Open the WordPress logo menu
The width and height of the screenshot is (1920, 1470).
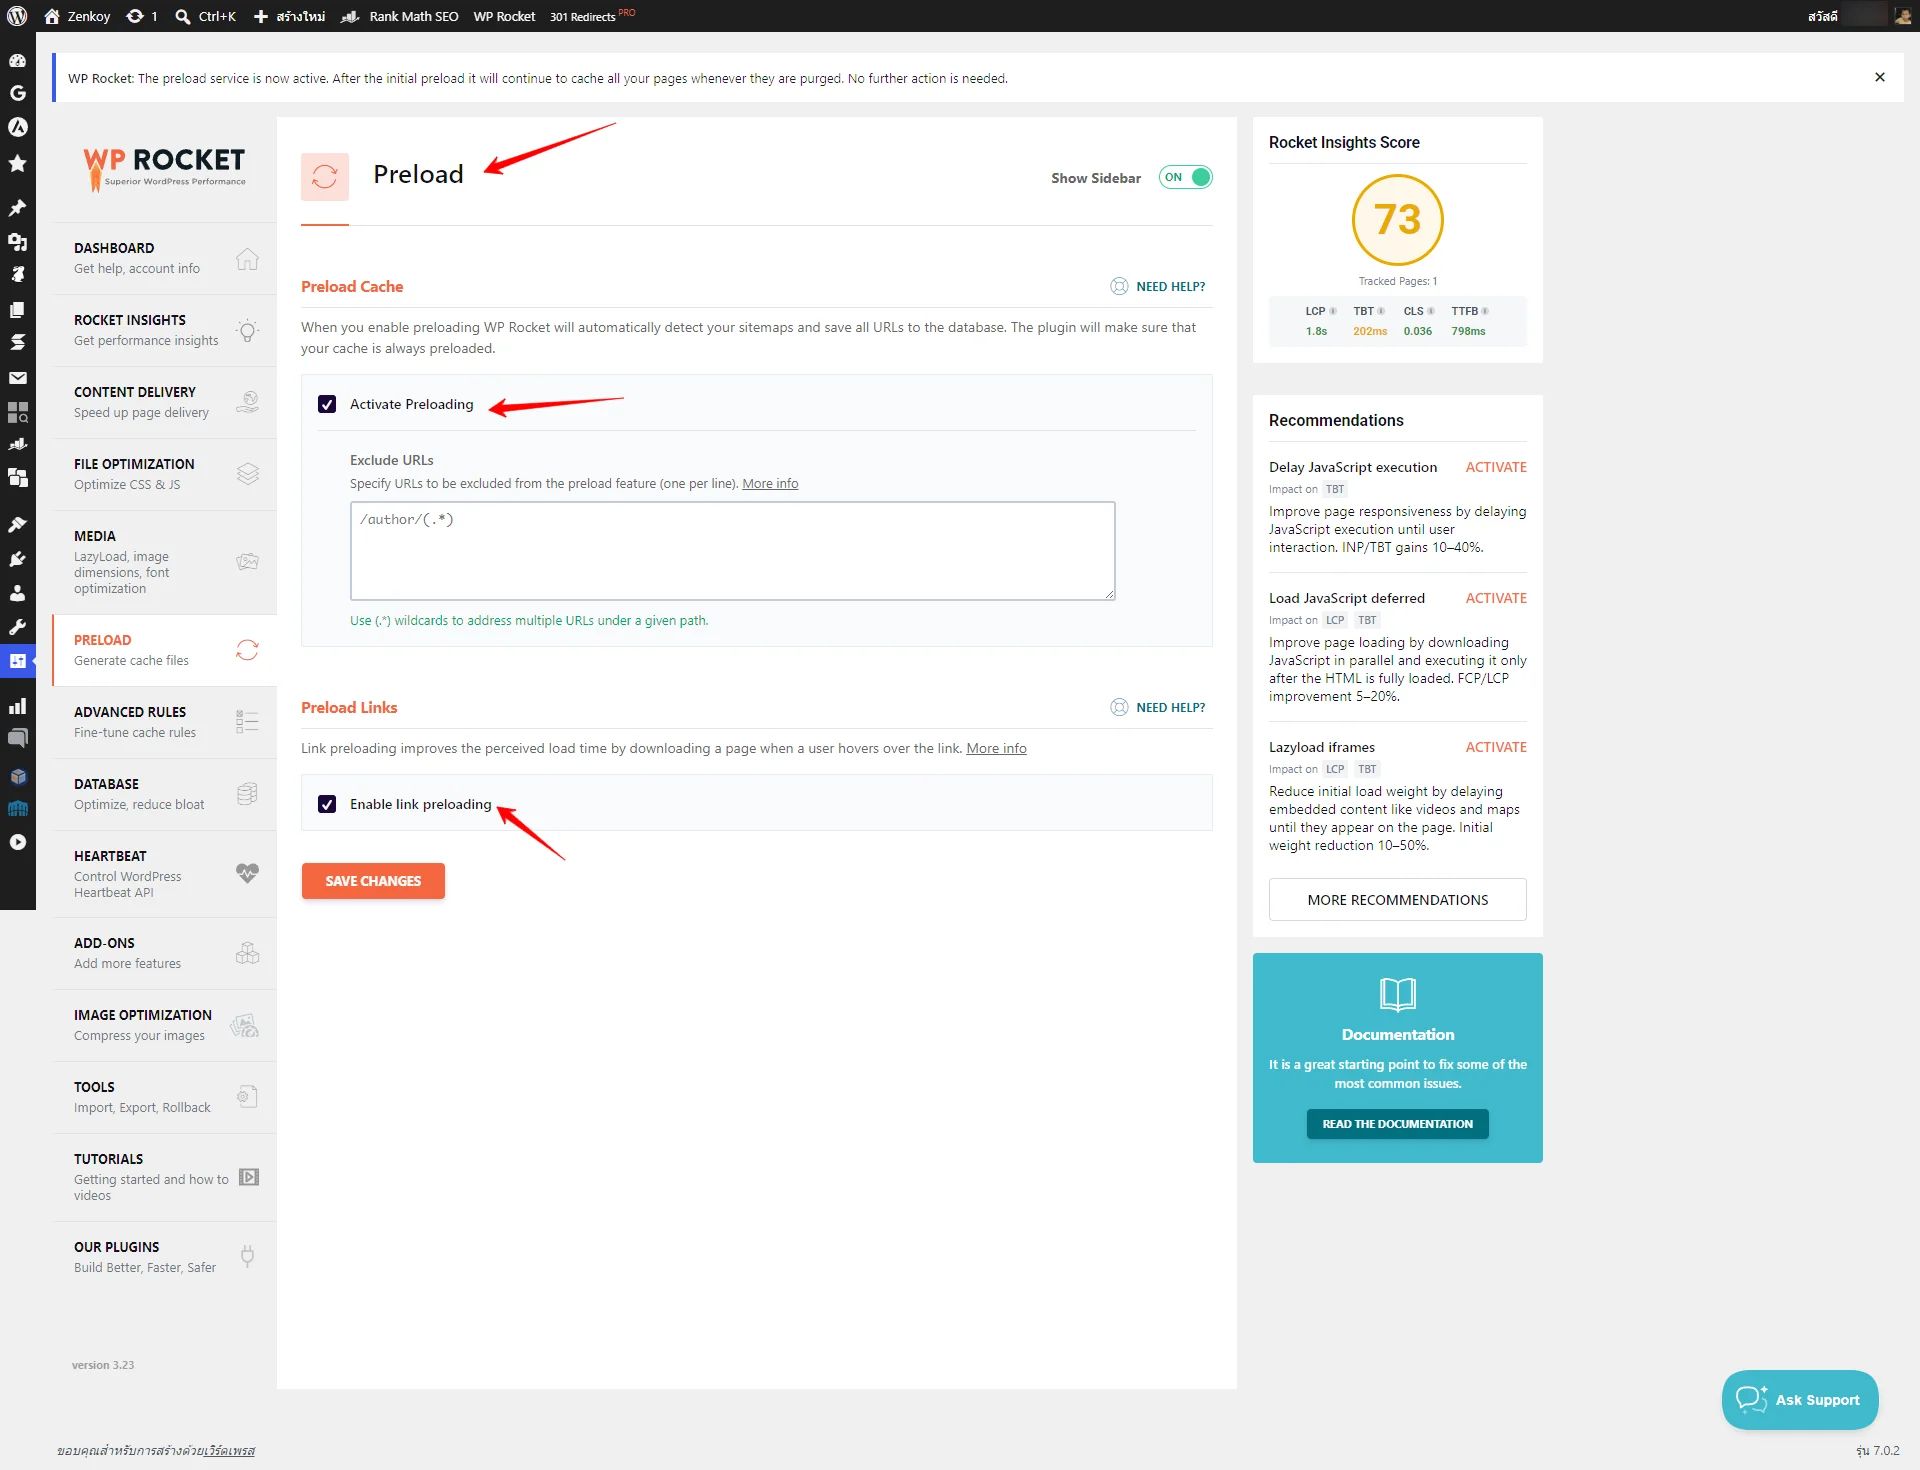17,16
